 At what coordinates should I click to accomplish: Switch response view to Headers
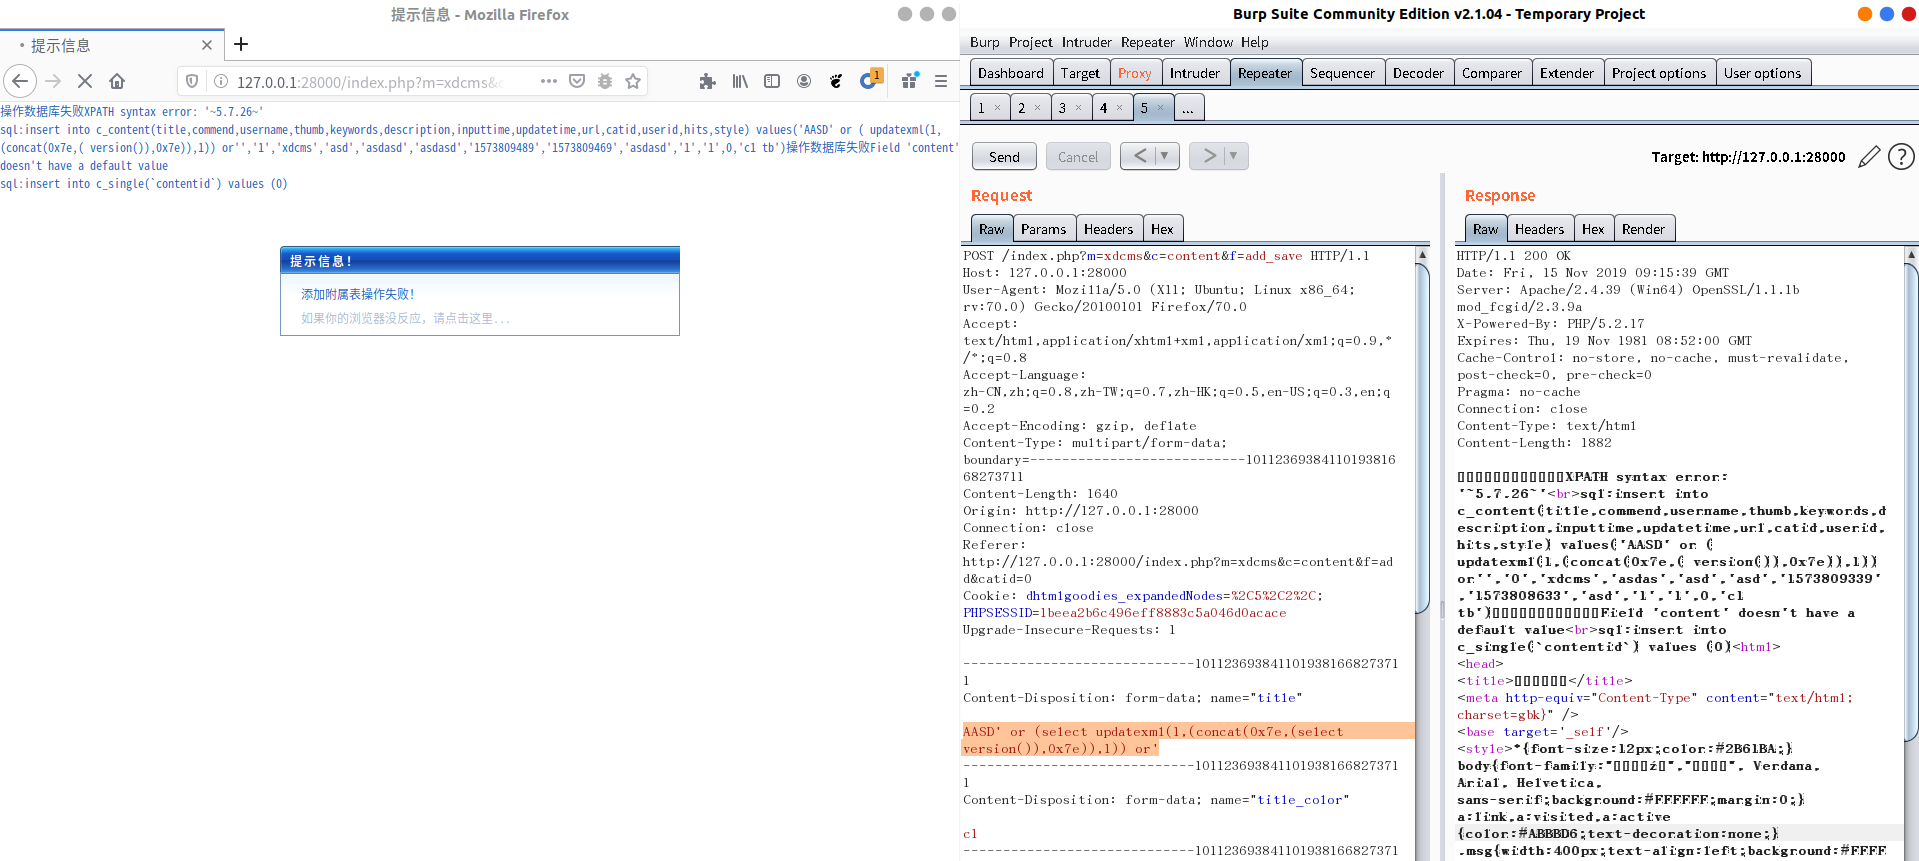[x=1539, y=229]
